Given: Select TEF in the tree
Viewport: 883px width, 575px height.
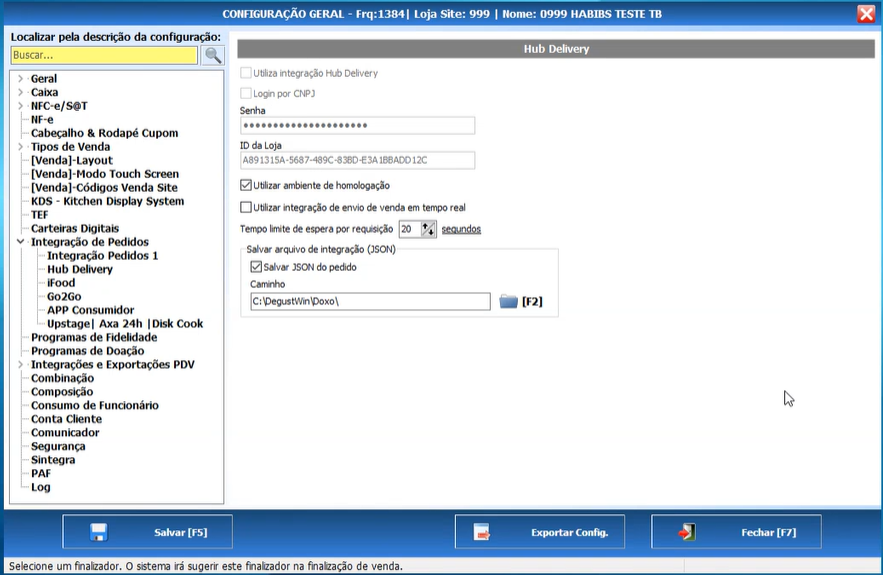Looking at the screenshot, I should 39,215.
